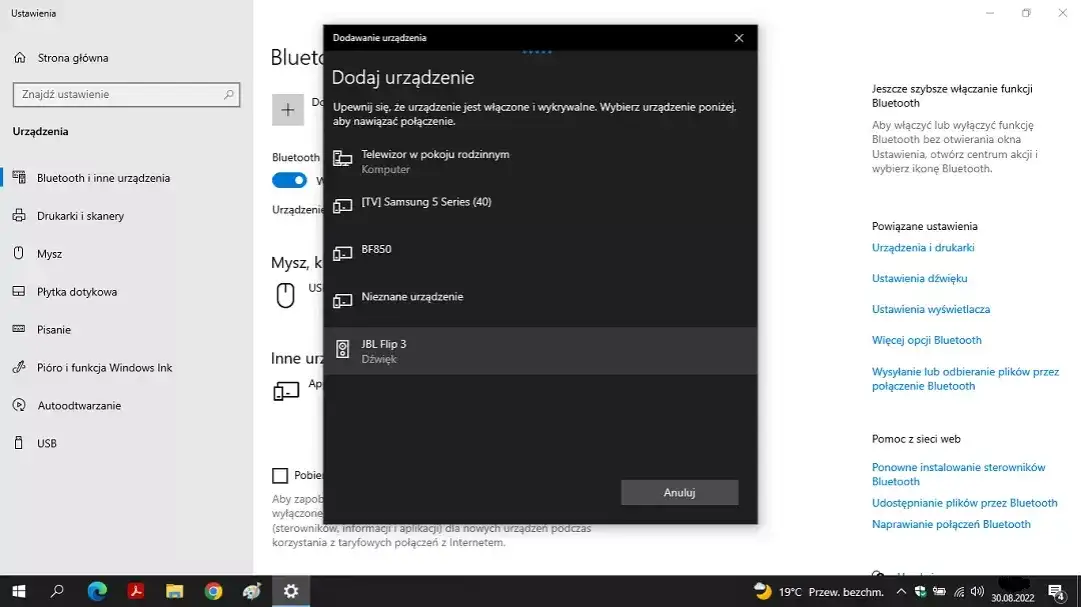Open Mysz settings via the mouse icon
The image size is (1081, 607).
point(21,254)
